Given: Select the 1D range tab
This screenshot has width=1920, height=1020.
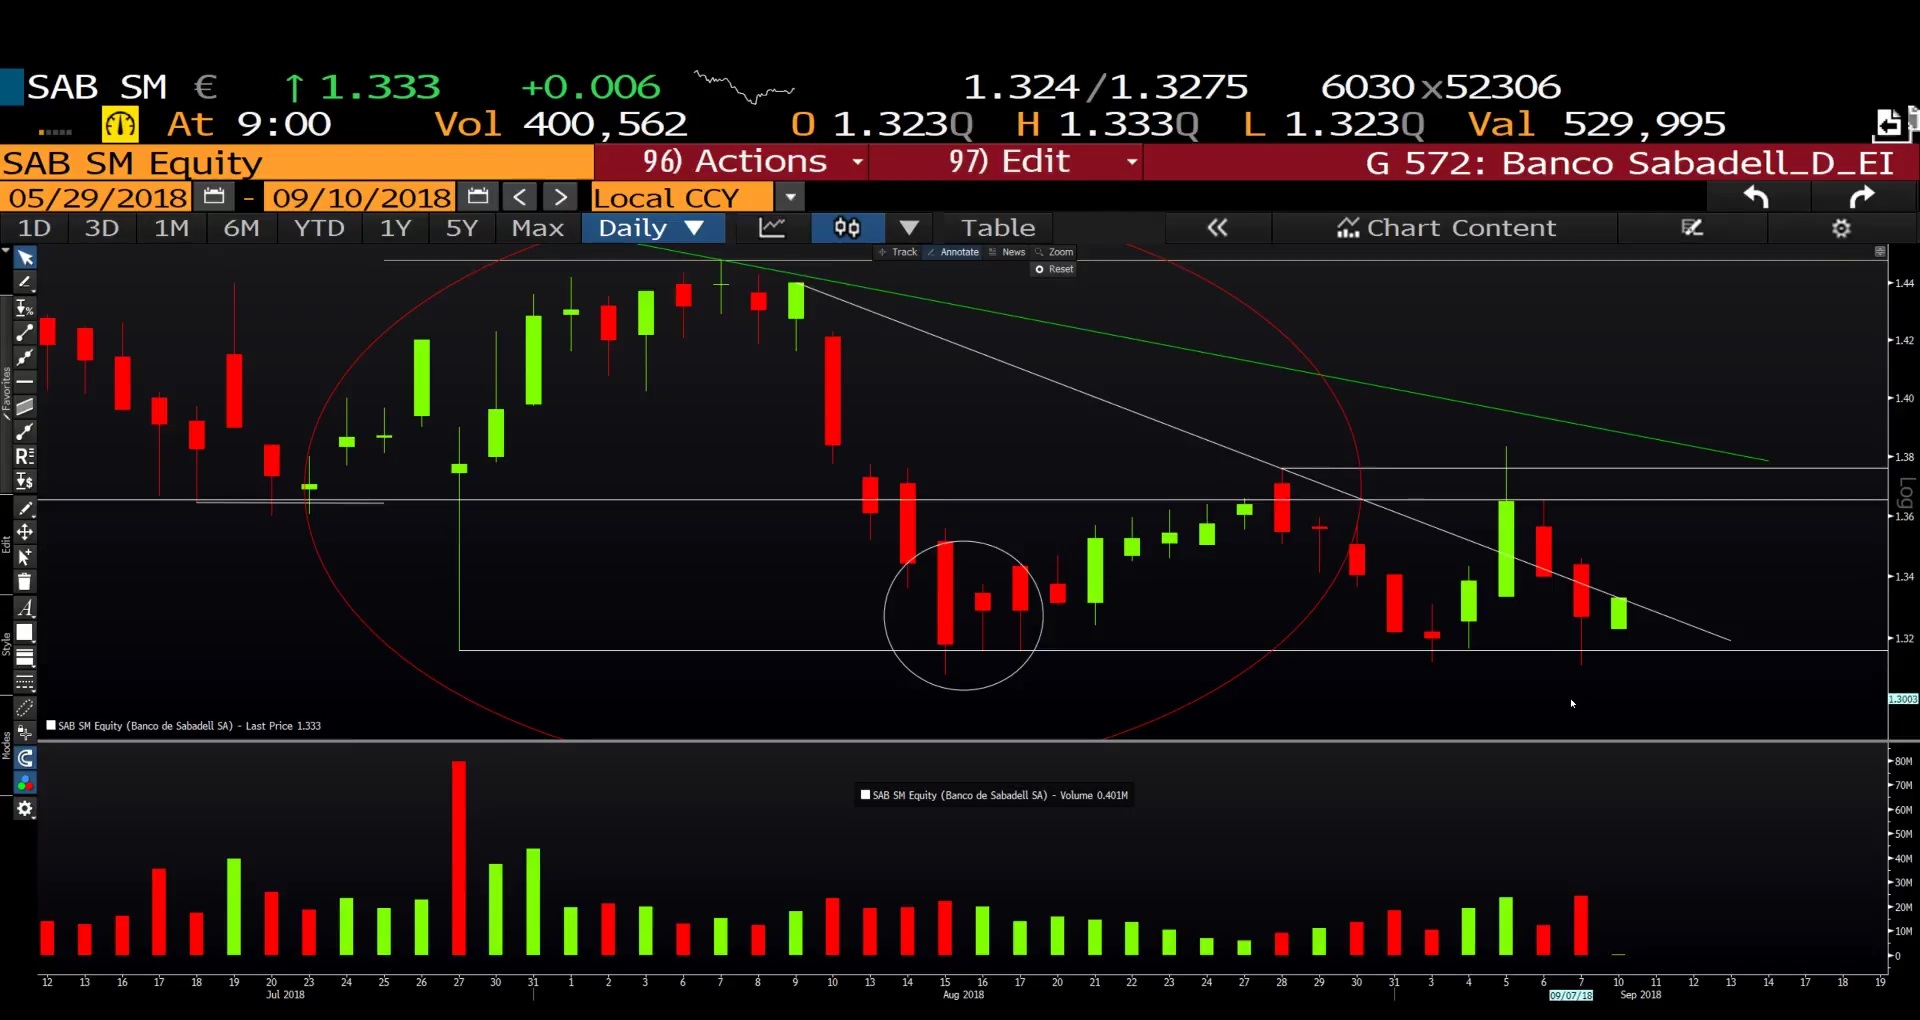Looking at the screenshot, I should [34, 228].
